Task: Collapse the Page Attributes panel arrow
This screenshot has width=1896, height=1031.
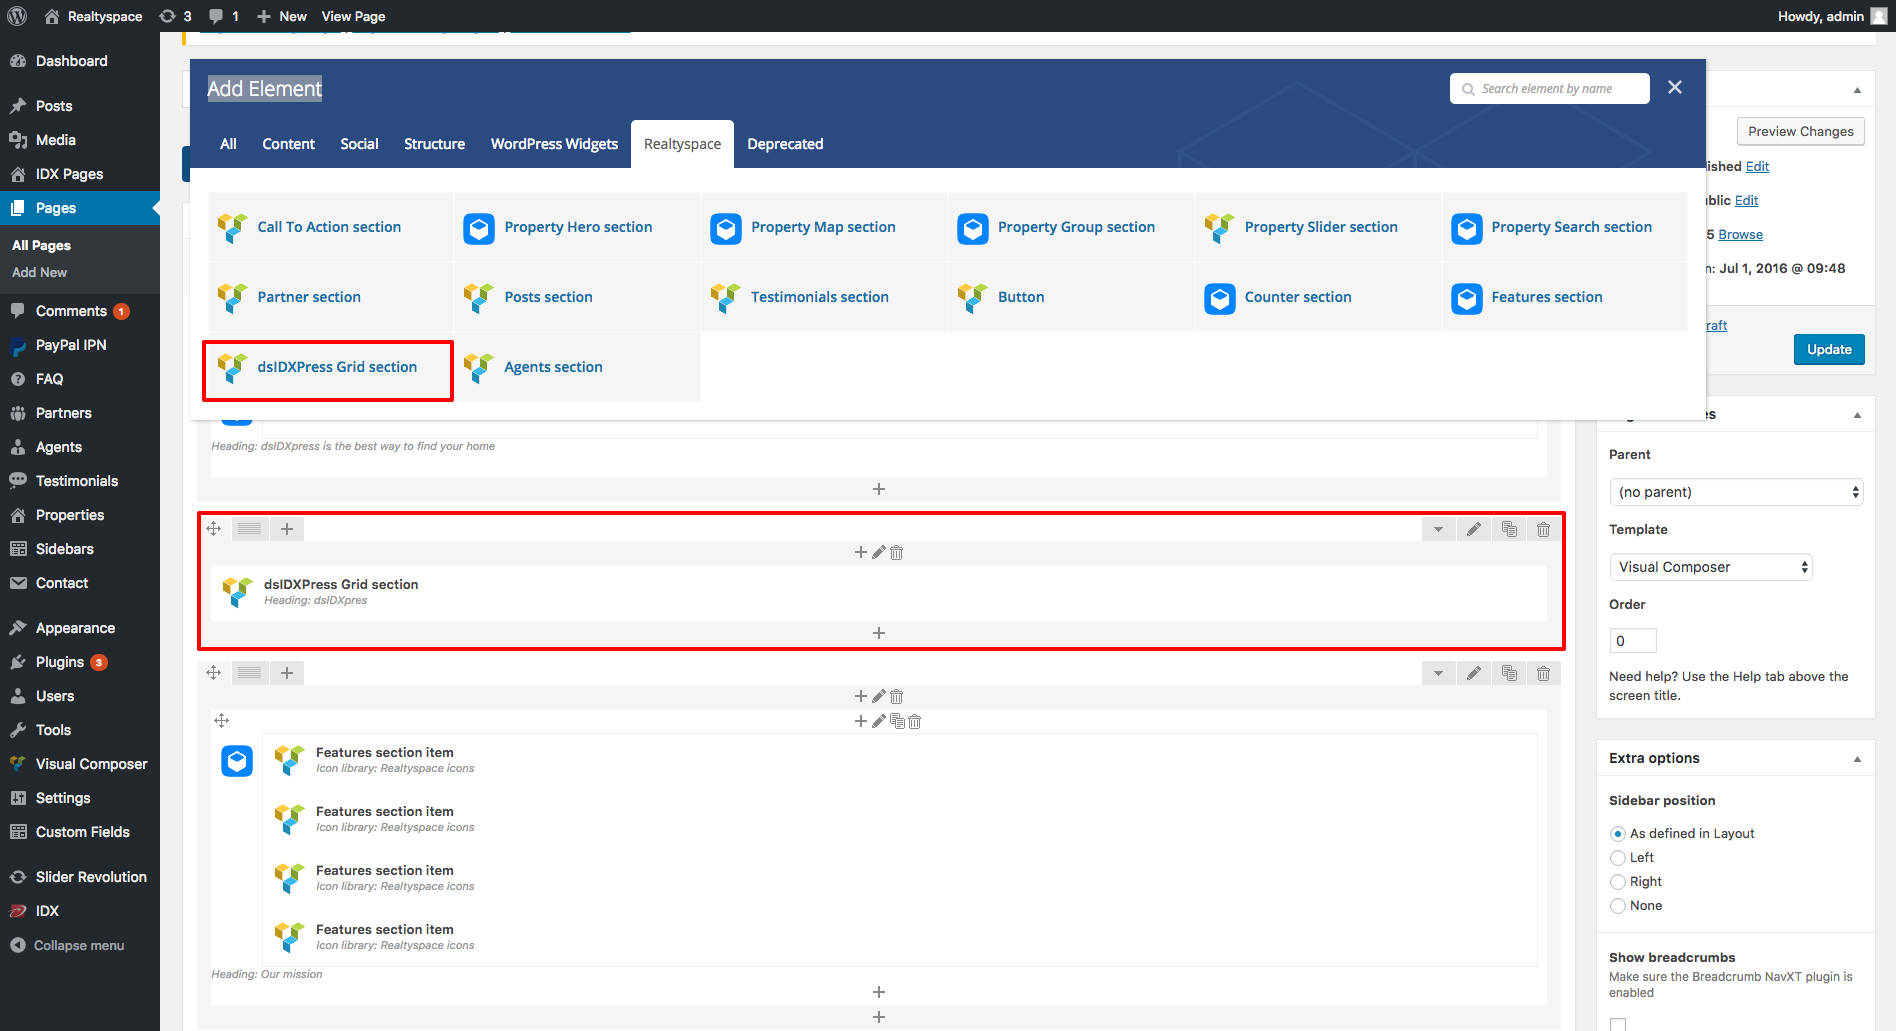Action: (x=1857, y=415)
